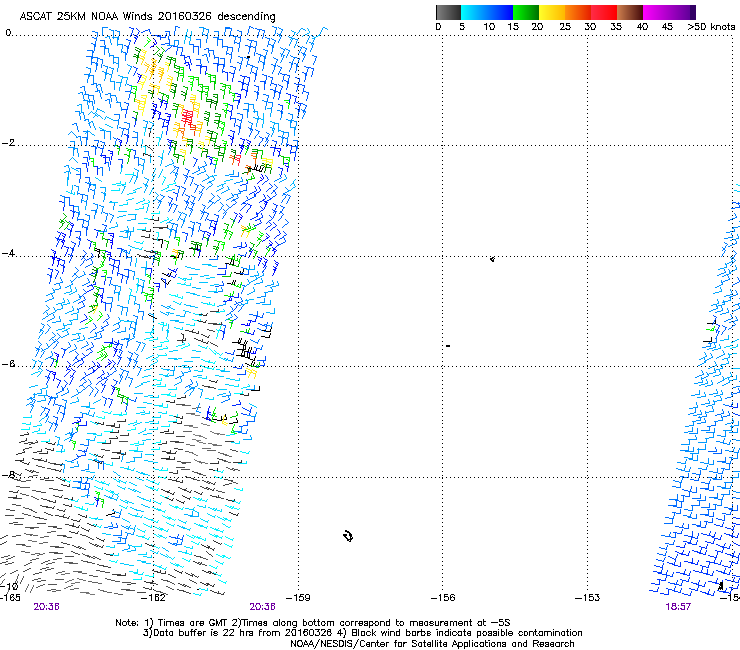Select the '-4' latitude axis label
Image resolution: width=740 pixels, height=650 pixels.
[x=8, y=253]
